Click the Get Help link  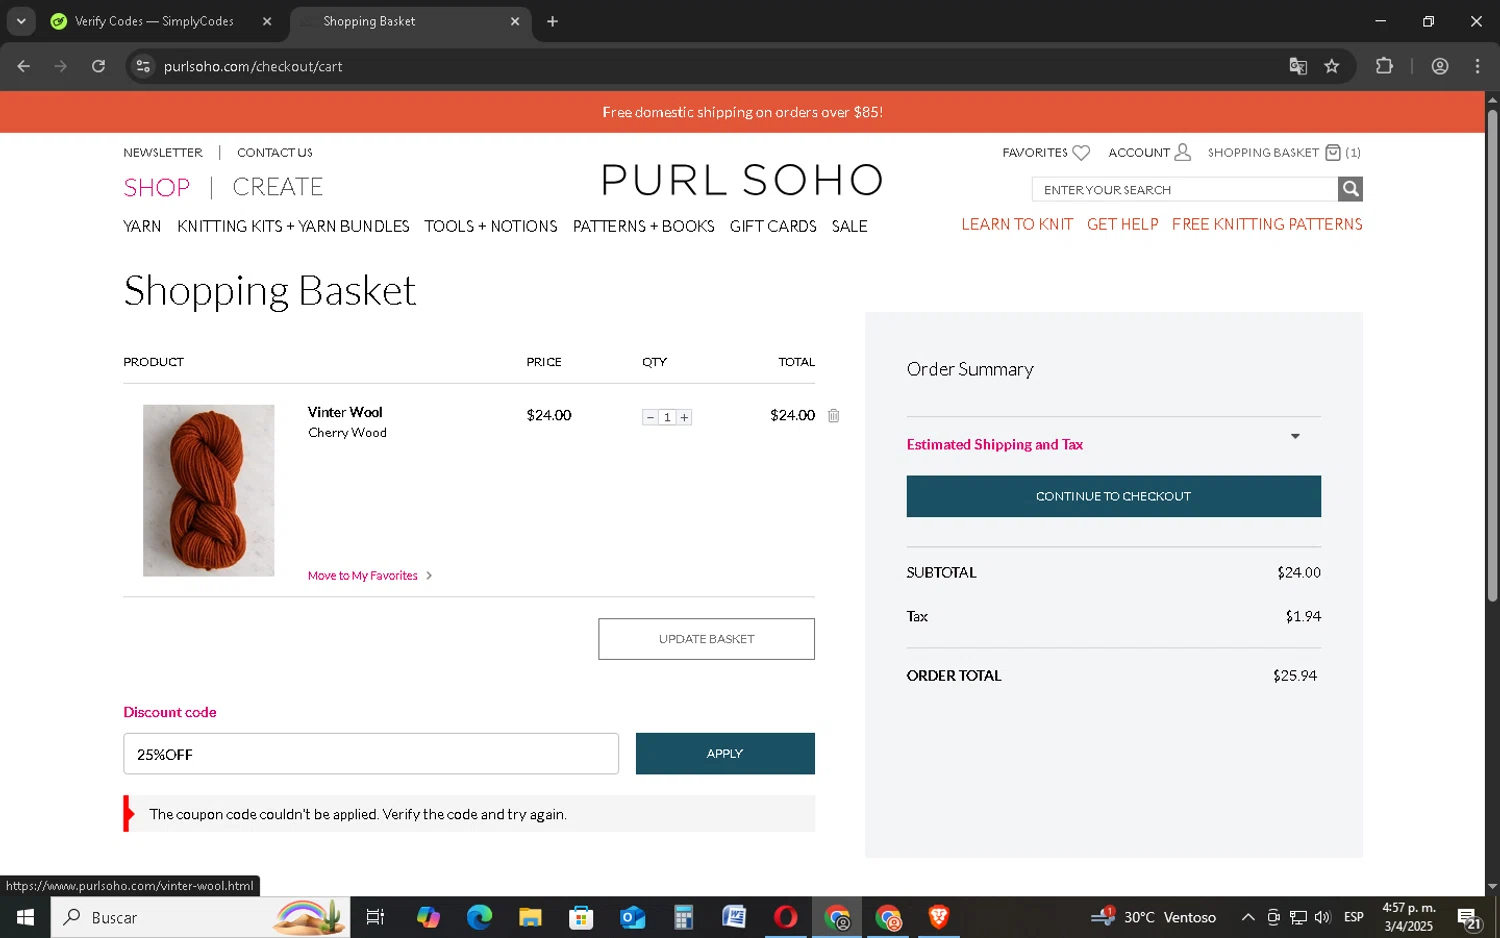pos(1122,224)
